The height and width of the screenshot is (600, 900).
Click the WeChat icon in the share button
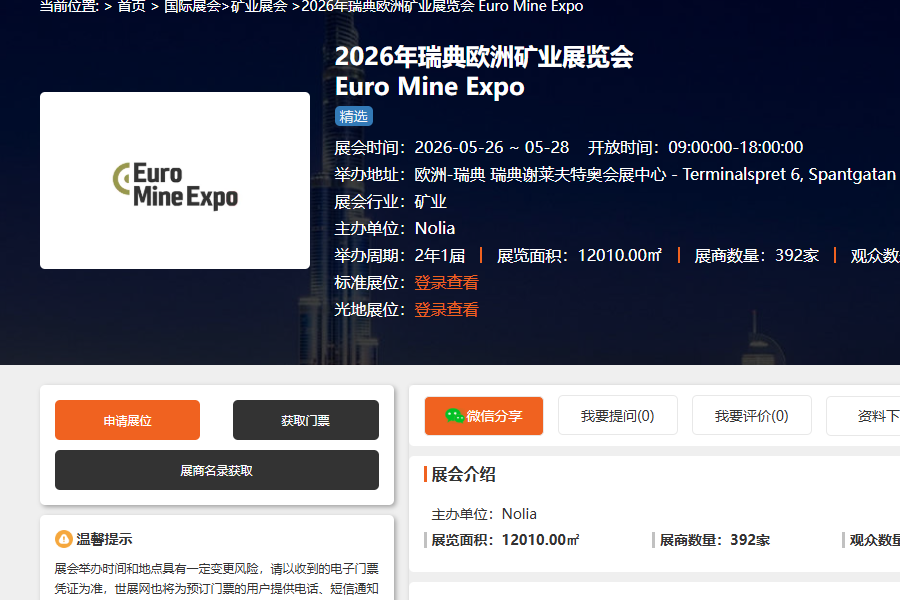455,416
